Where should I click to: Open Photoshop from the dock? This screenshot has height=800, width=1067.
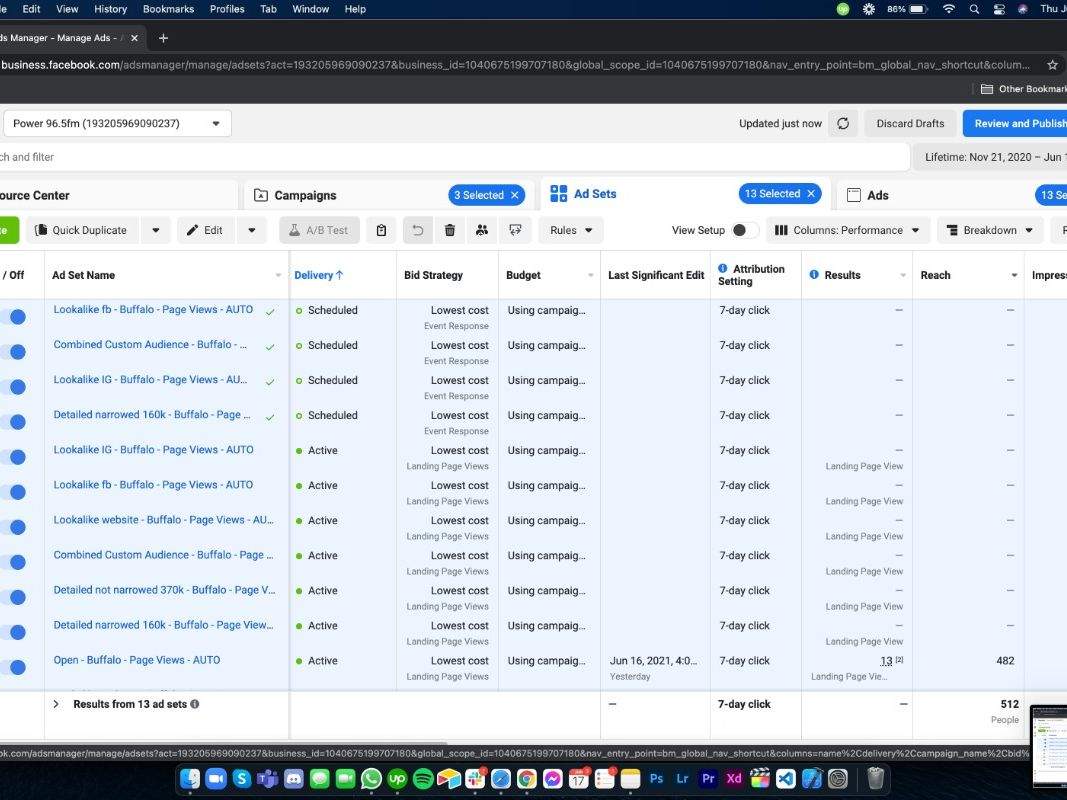[x=656, y=778]
